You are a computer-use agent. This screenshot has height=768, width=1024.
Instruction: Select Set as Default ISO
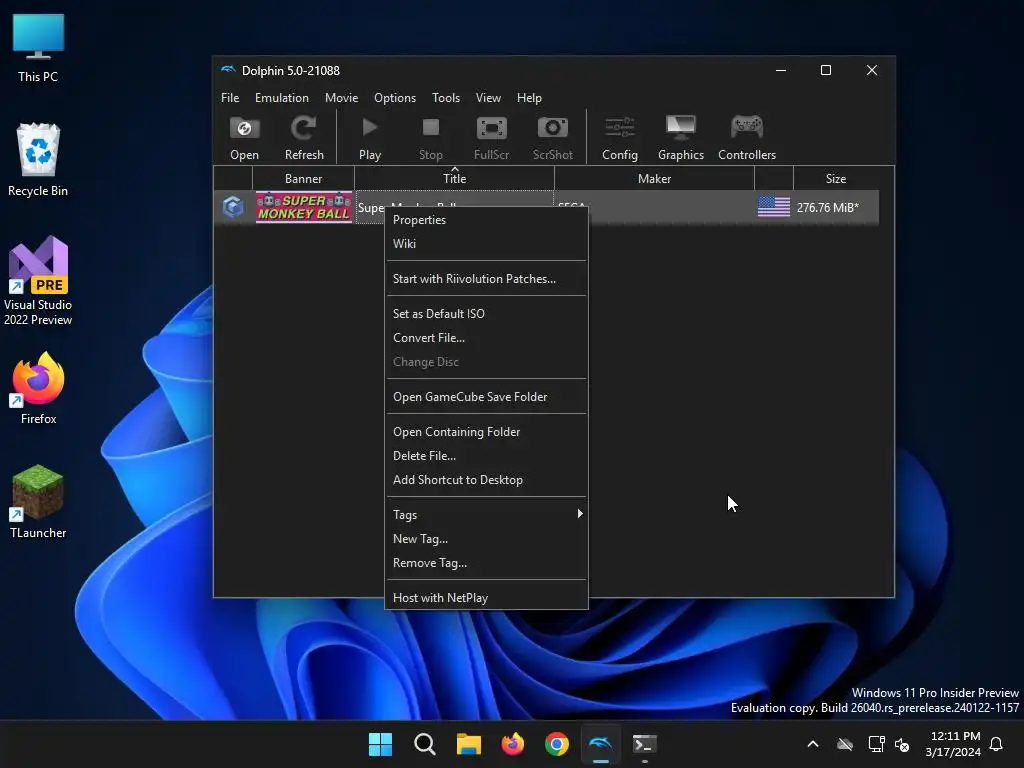coord(487,313)
